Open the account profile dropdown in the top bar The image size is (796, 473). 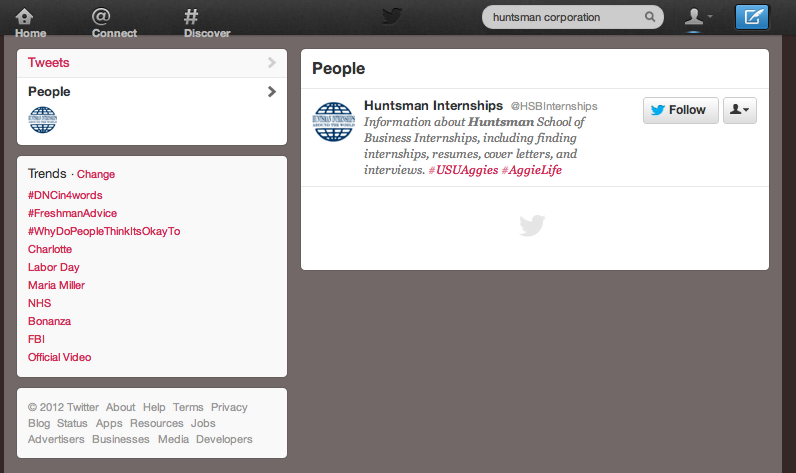(x=698, y=17)
